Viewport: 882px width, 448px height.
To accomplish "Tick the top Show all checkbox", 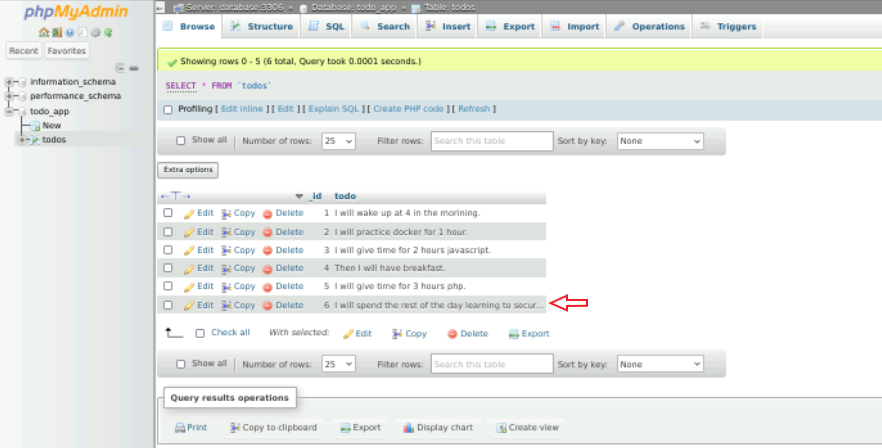I will point(181,141).
